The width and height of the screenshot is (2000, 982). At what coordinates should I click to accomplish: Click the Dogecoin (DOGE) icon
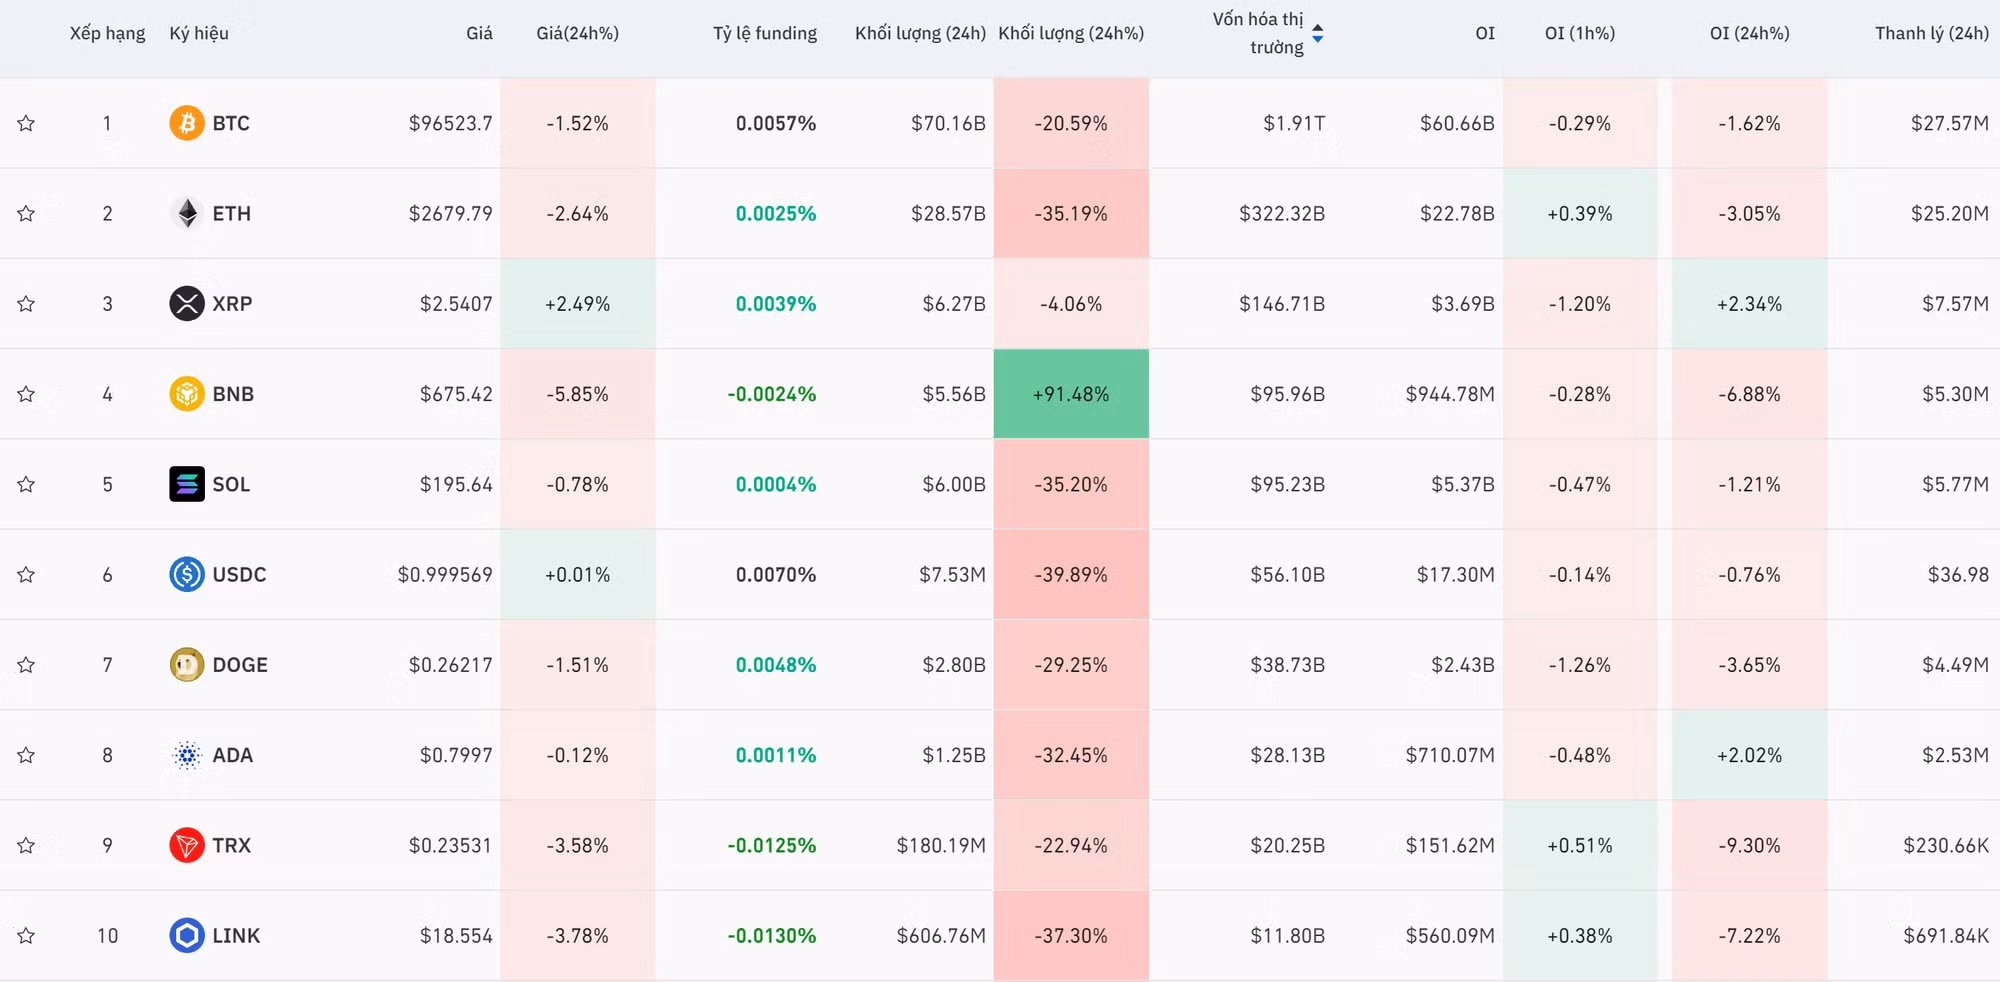click(186, 665)
